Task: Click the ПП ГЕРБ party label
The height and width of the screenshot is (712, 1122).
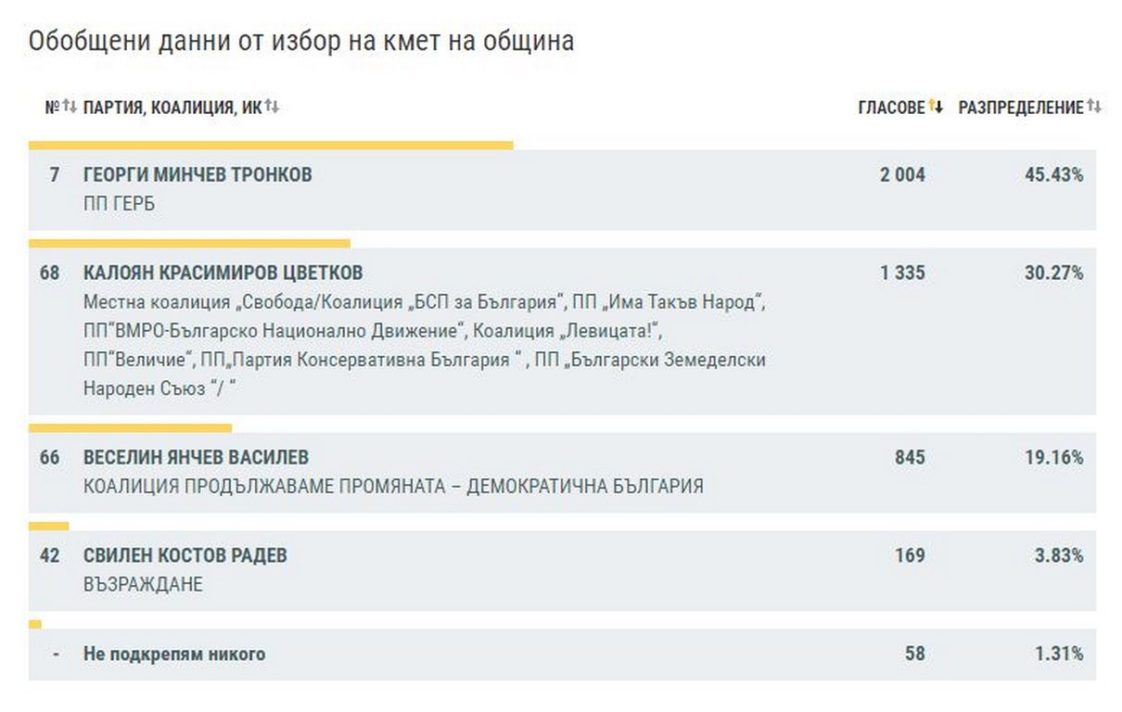Action: pos(119,204)
